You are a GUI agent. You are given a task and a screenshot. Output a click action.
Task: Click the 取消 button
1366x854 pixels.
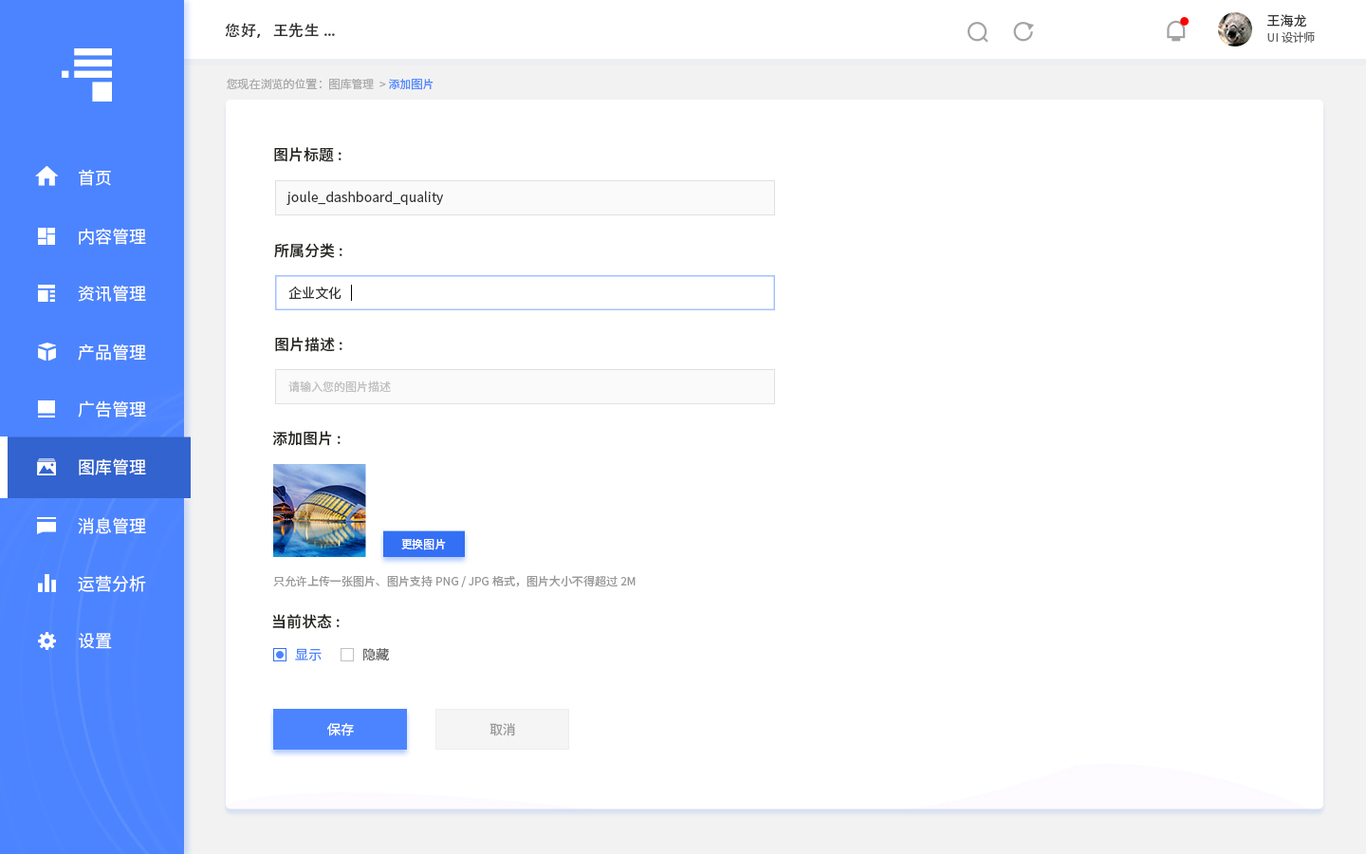pos(502,729)
